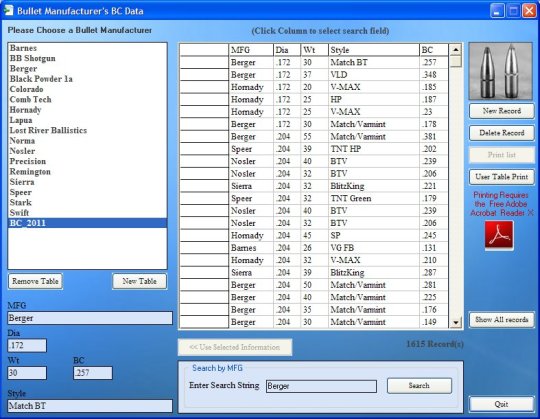Image resolution: width=540 pixels, height=419 pixels.
Task: Select the Hornady HP .187 row
Action: point(314,99)
